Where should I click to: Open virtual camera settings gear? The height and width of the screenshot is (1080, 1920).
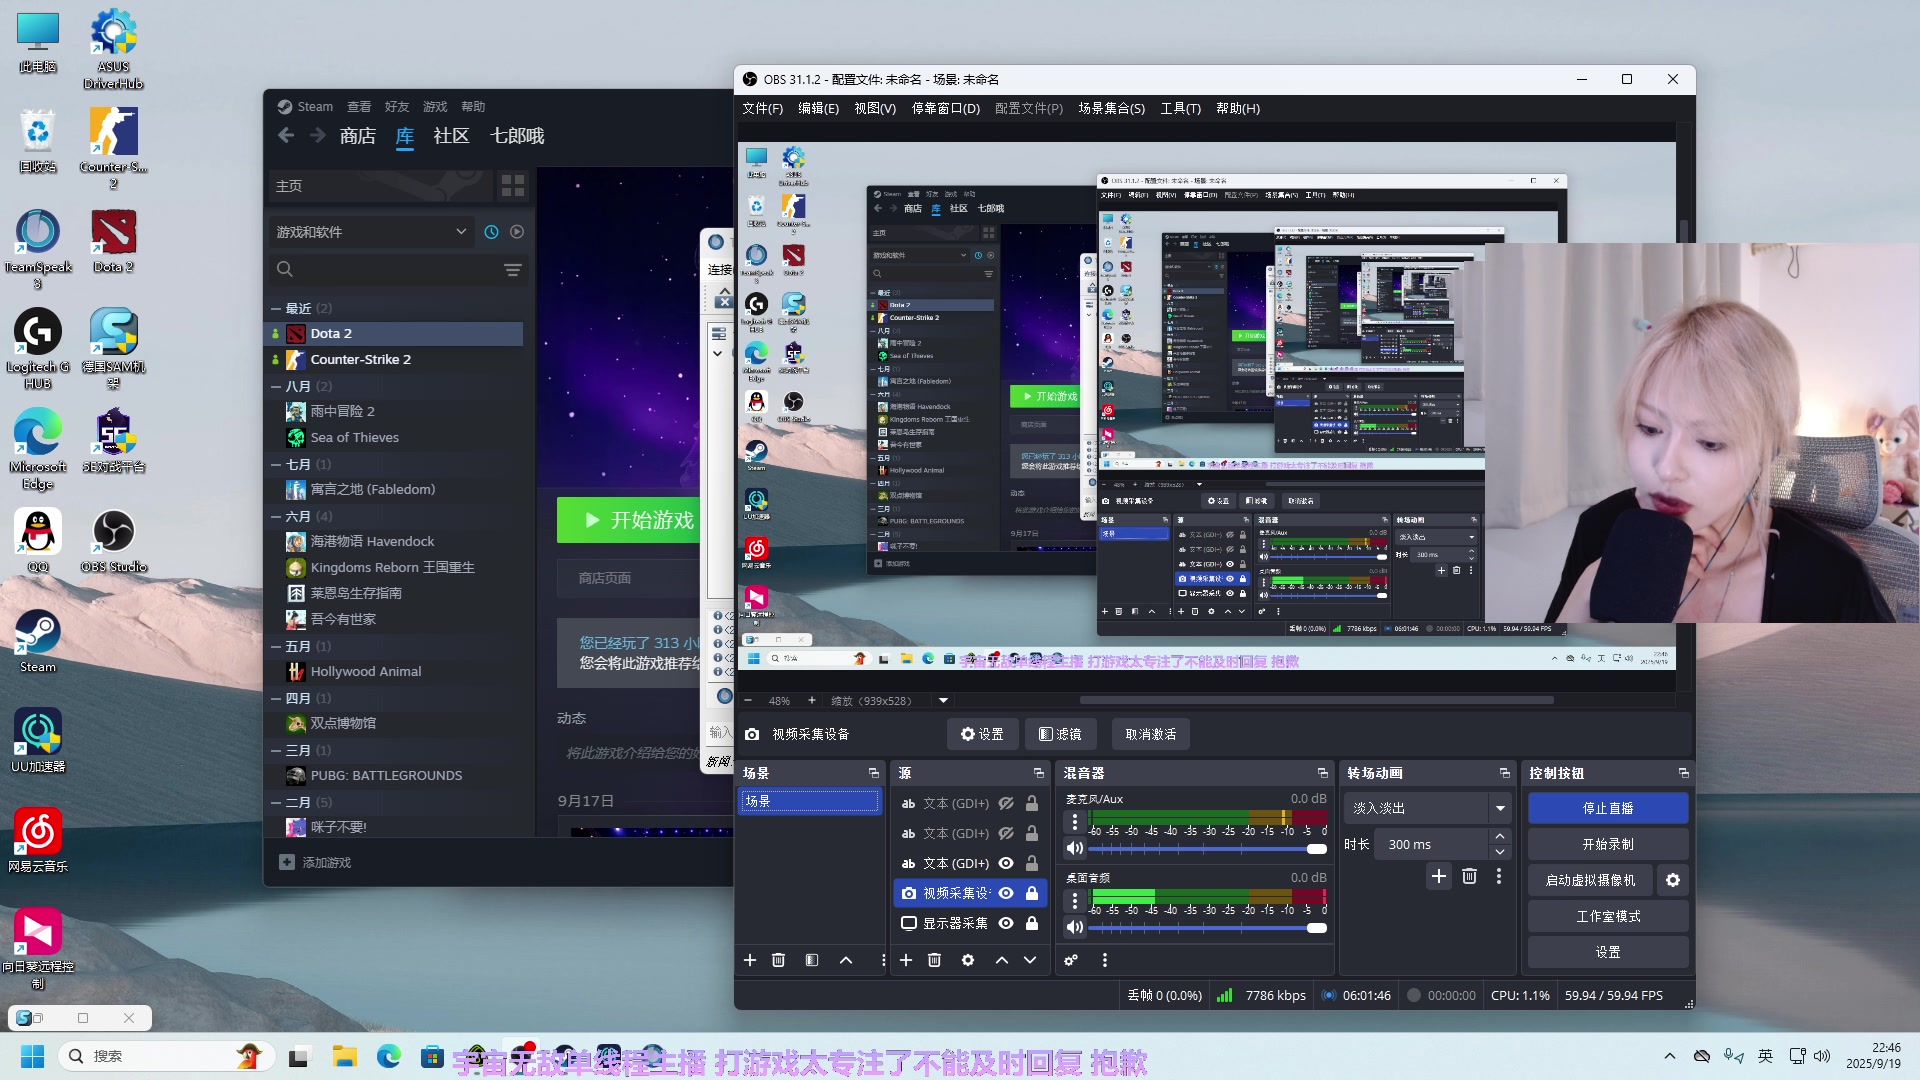point(1673,880)
